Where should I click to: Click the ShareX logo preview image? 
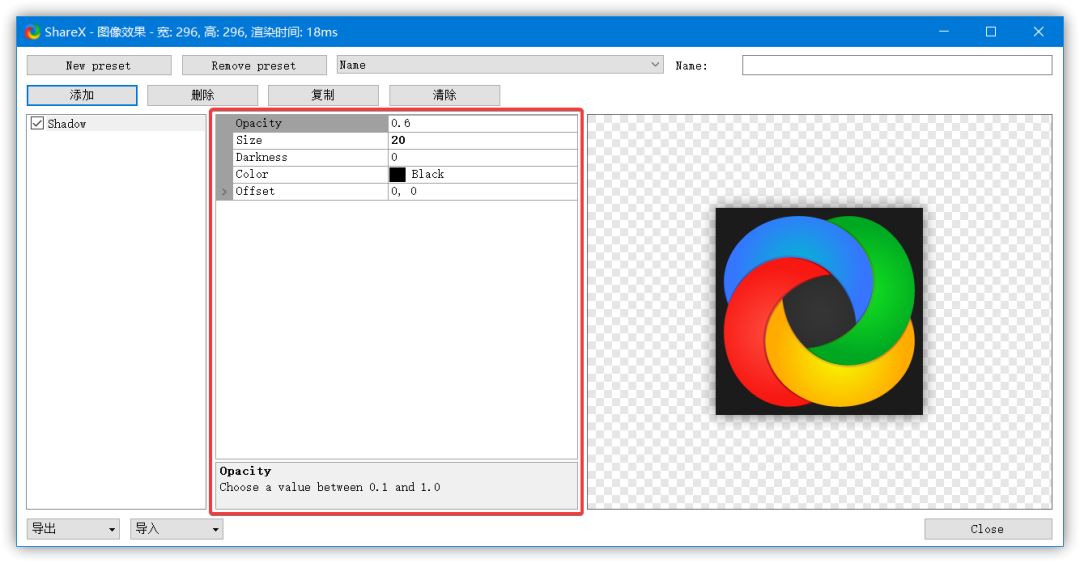point(819,311)
